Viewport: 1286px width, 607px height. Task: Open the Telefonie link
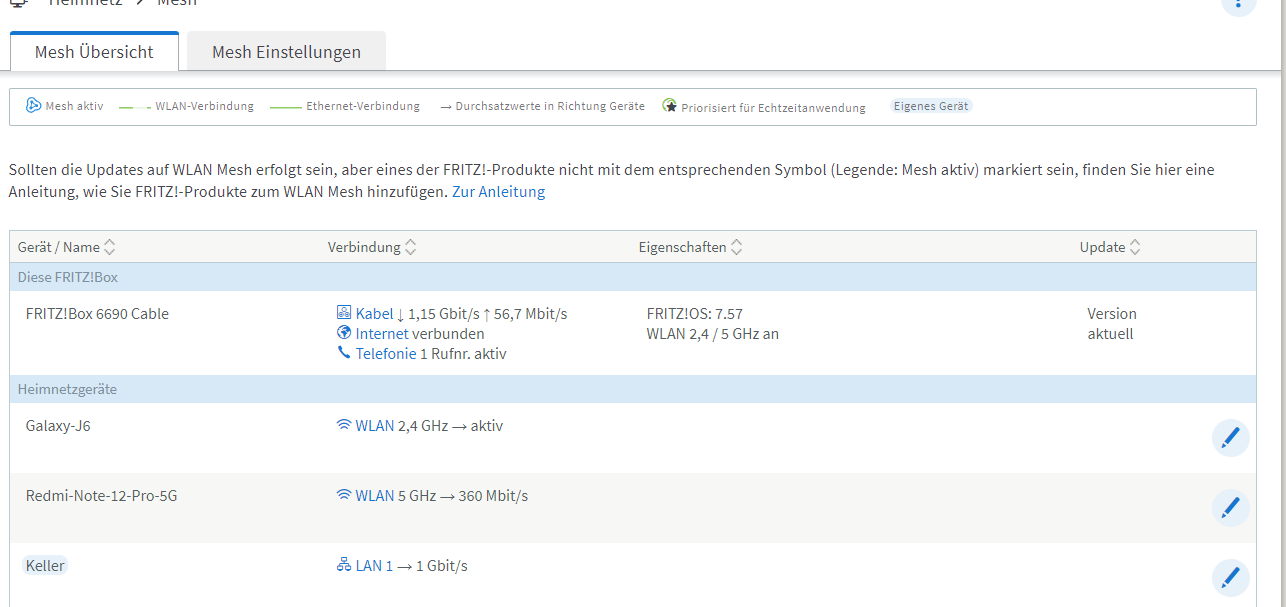coord(386,354)
